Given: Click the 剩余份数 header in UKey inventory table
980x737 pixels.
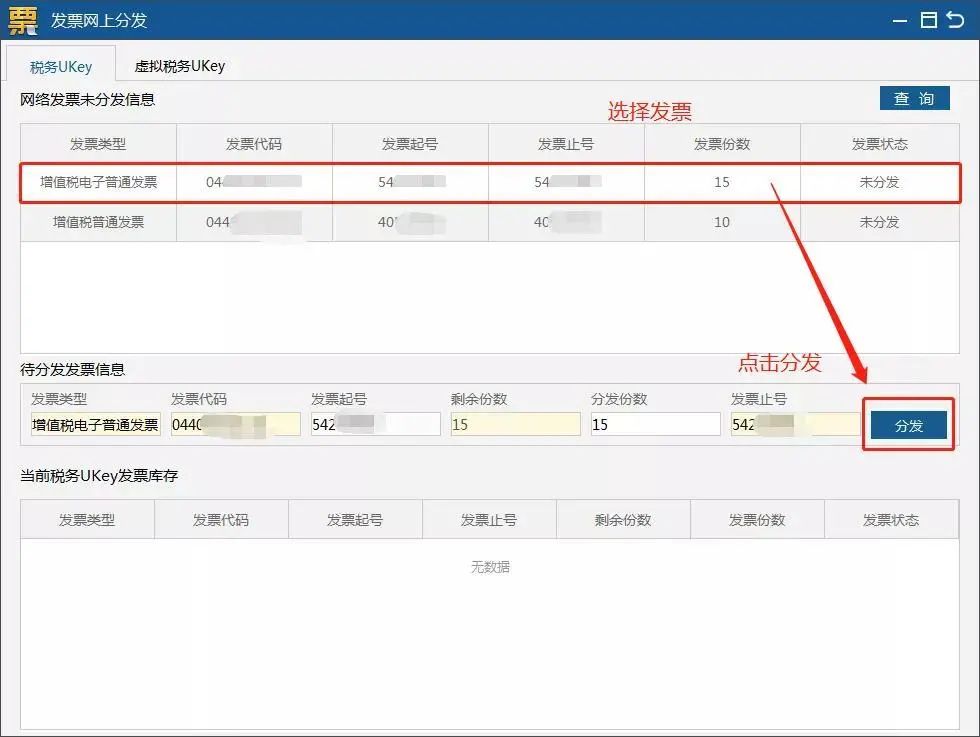Looking at the screenshot, I should (623, 519).
